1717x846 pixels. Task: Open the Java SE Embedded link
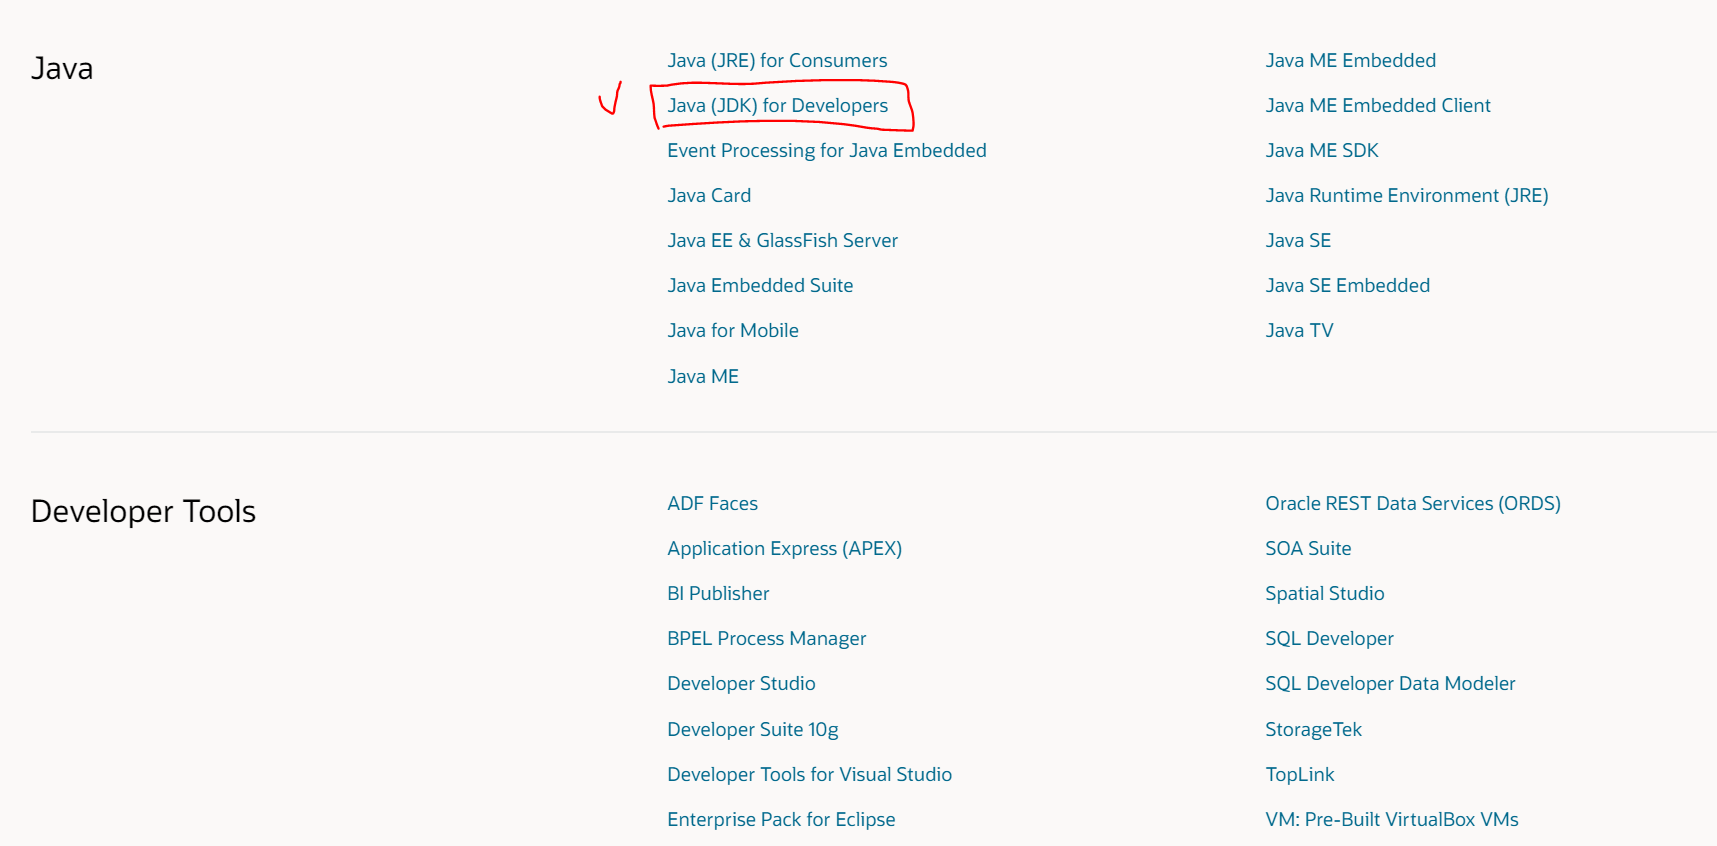tap(1347, 286)
